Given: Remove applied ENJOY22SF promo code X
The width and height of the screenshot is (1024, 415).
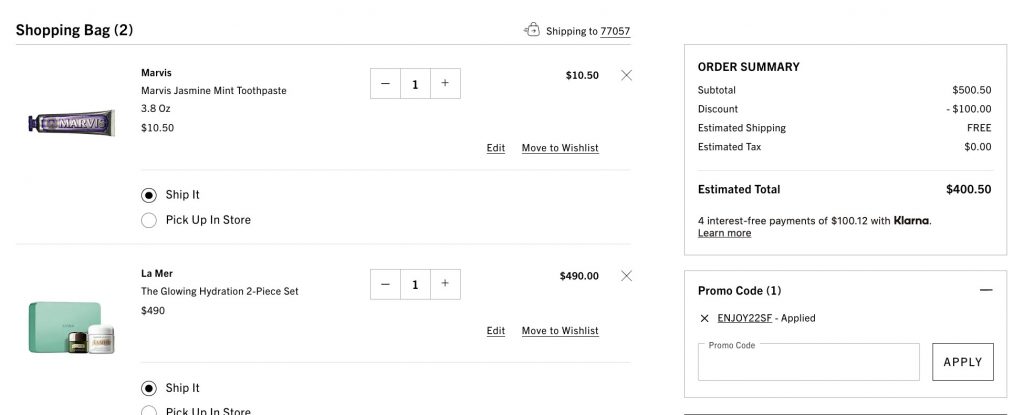Looking at the screenshot, I should tap(705, 318).
